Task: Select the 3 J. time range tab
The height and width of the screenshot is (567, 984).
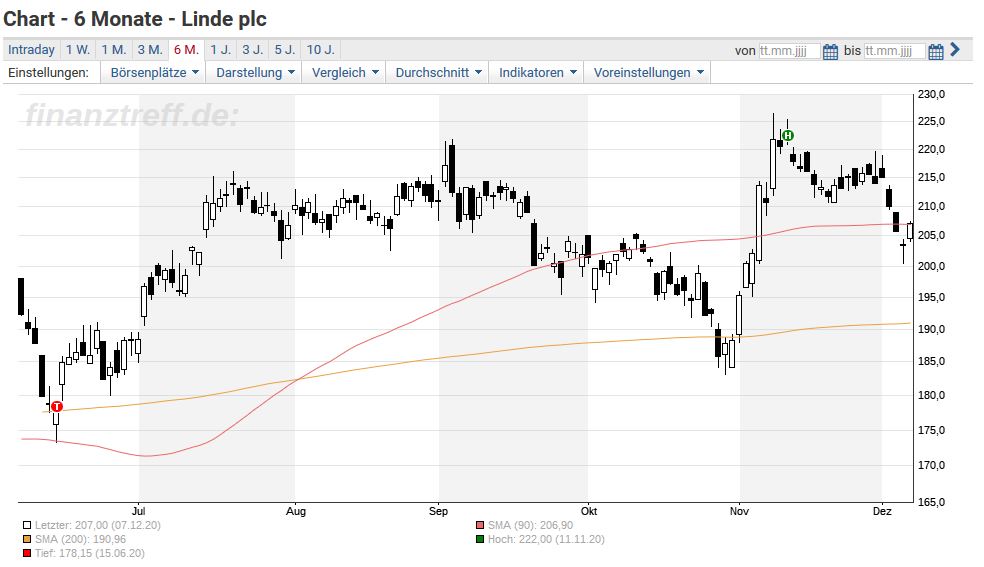Action: [x=253, y=50]
